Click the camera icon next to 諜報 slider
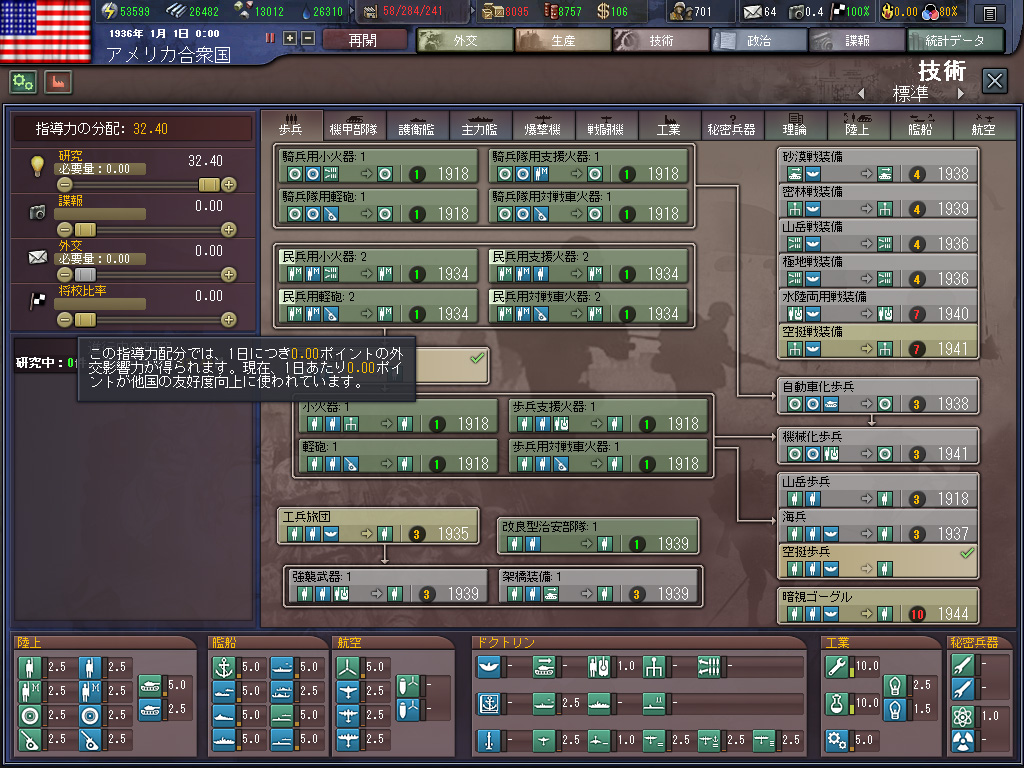 37,212
